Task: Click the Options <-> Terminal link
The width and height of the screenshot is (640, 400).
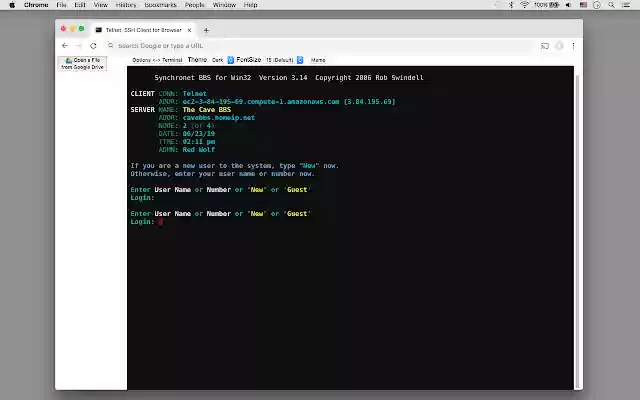Action: tap(157, 60)
